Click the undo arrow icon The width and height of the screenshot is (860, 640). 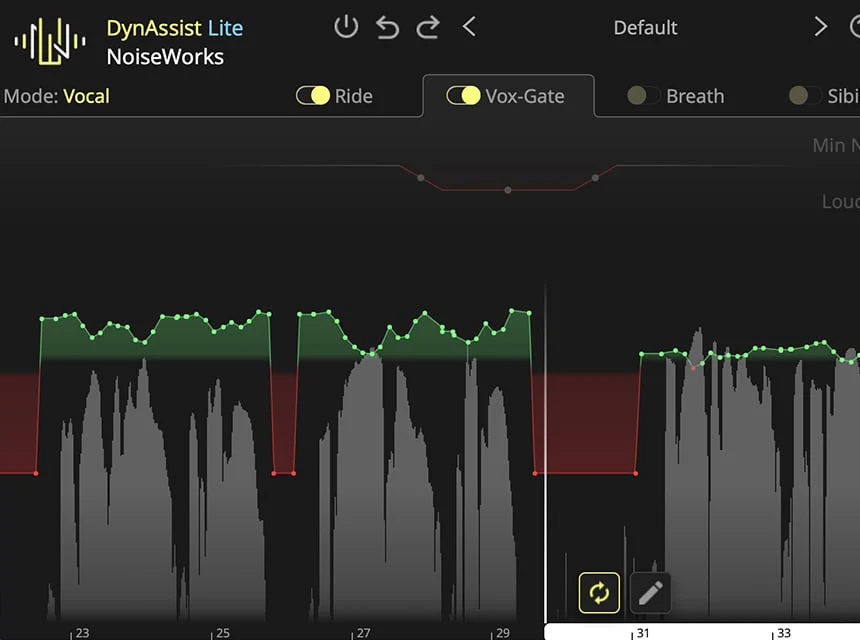point(387,27)
